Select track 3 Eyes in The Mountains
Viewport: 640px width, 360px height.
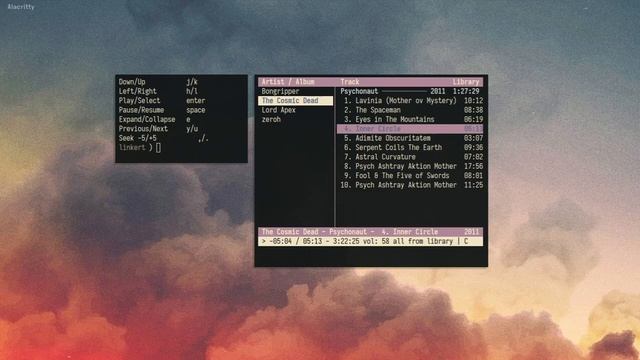(x=410, y=120)
